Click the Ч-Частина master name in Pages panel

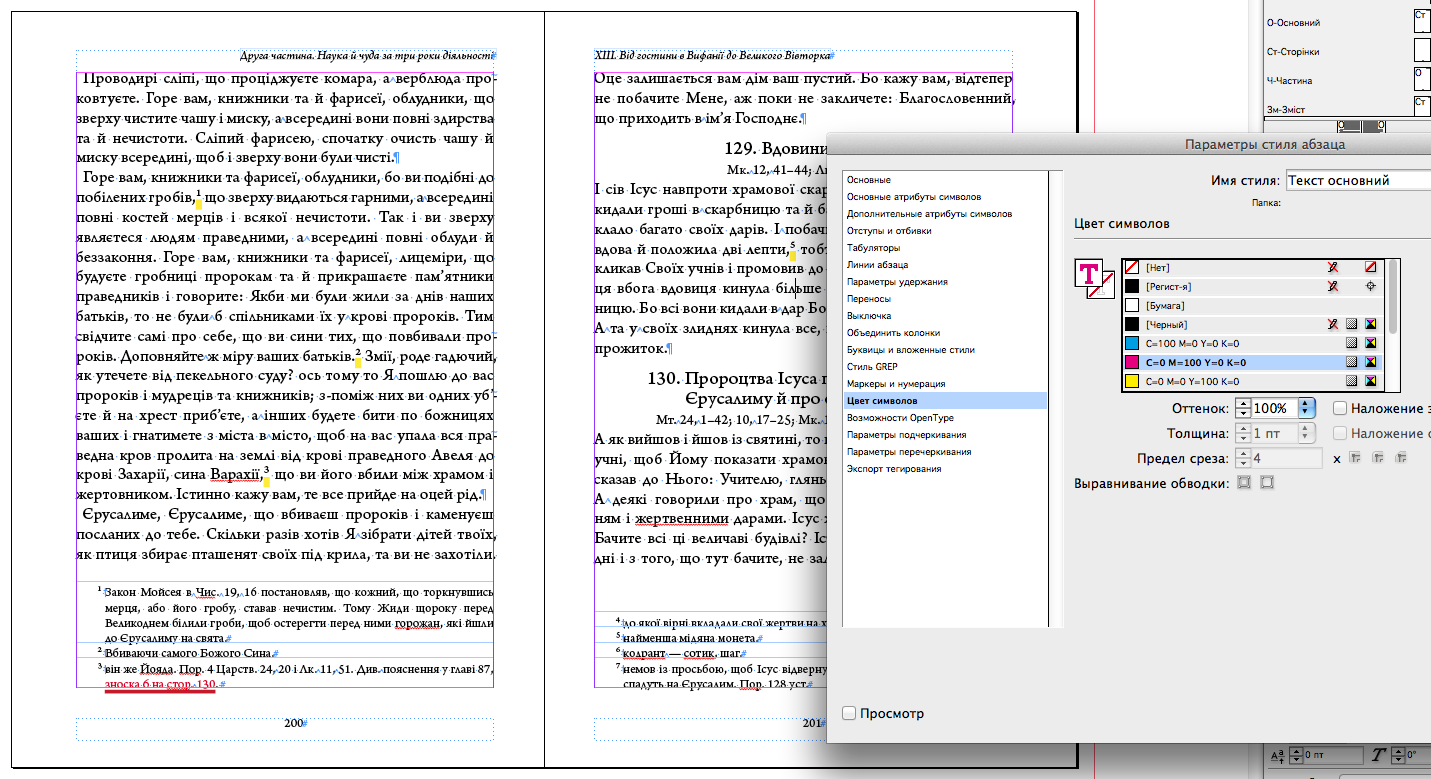coord(1289,80)
